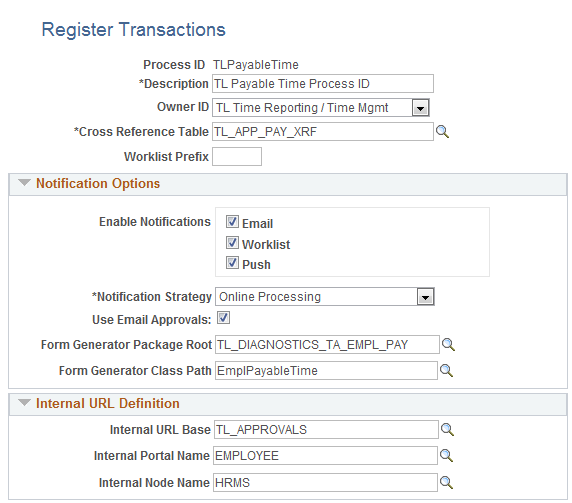Click the Description text field
The width and height of the screenshot is (572, 503).
[x=323, y=84]
